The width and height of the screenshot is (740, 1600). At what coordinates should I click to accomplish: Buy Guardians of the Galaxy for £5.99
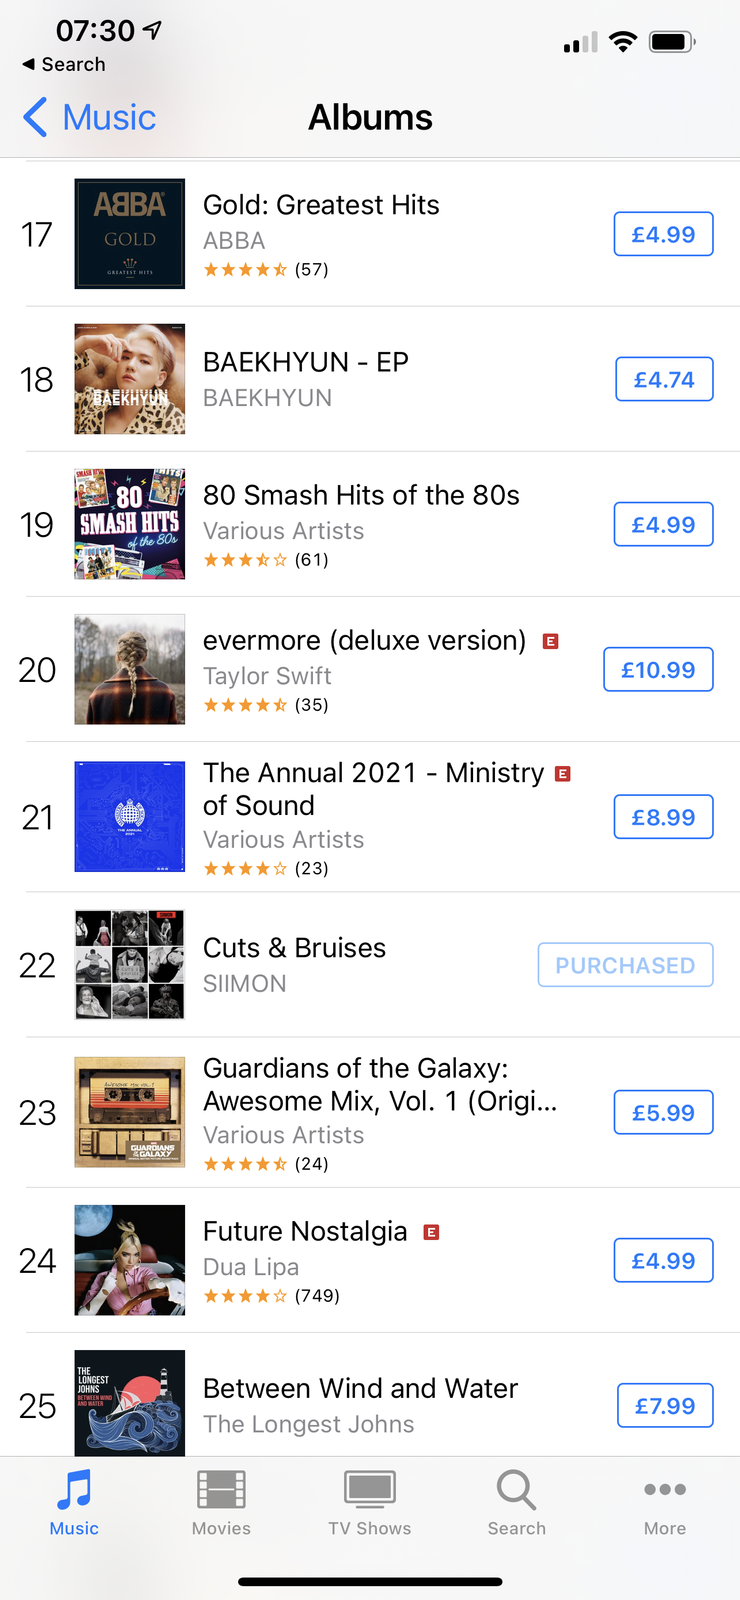coord(663,1113)
